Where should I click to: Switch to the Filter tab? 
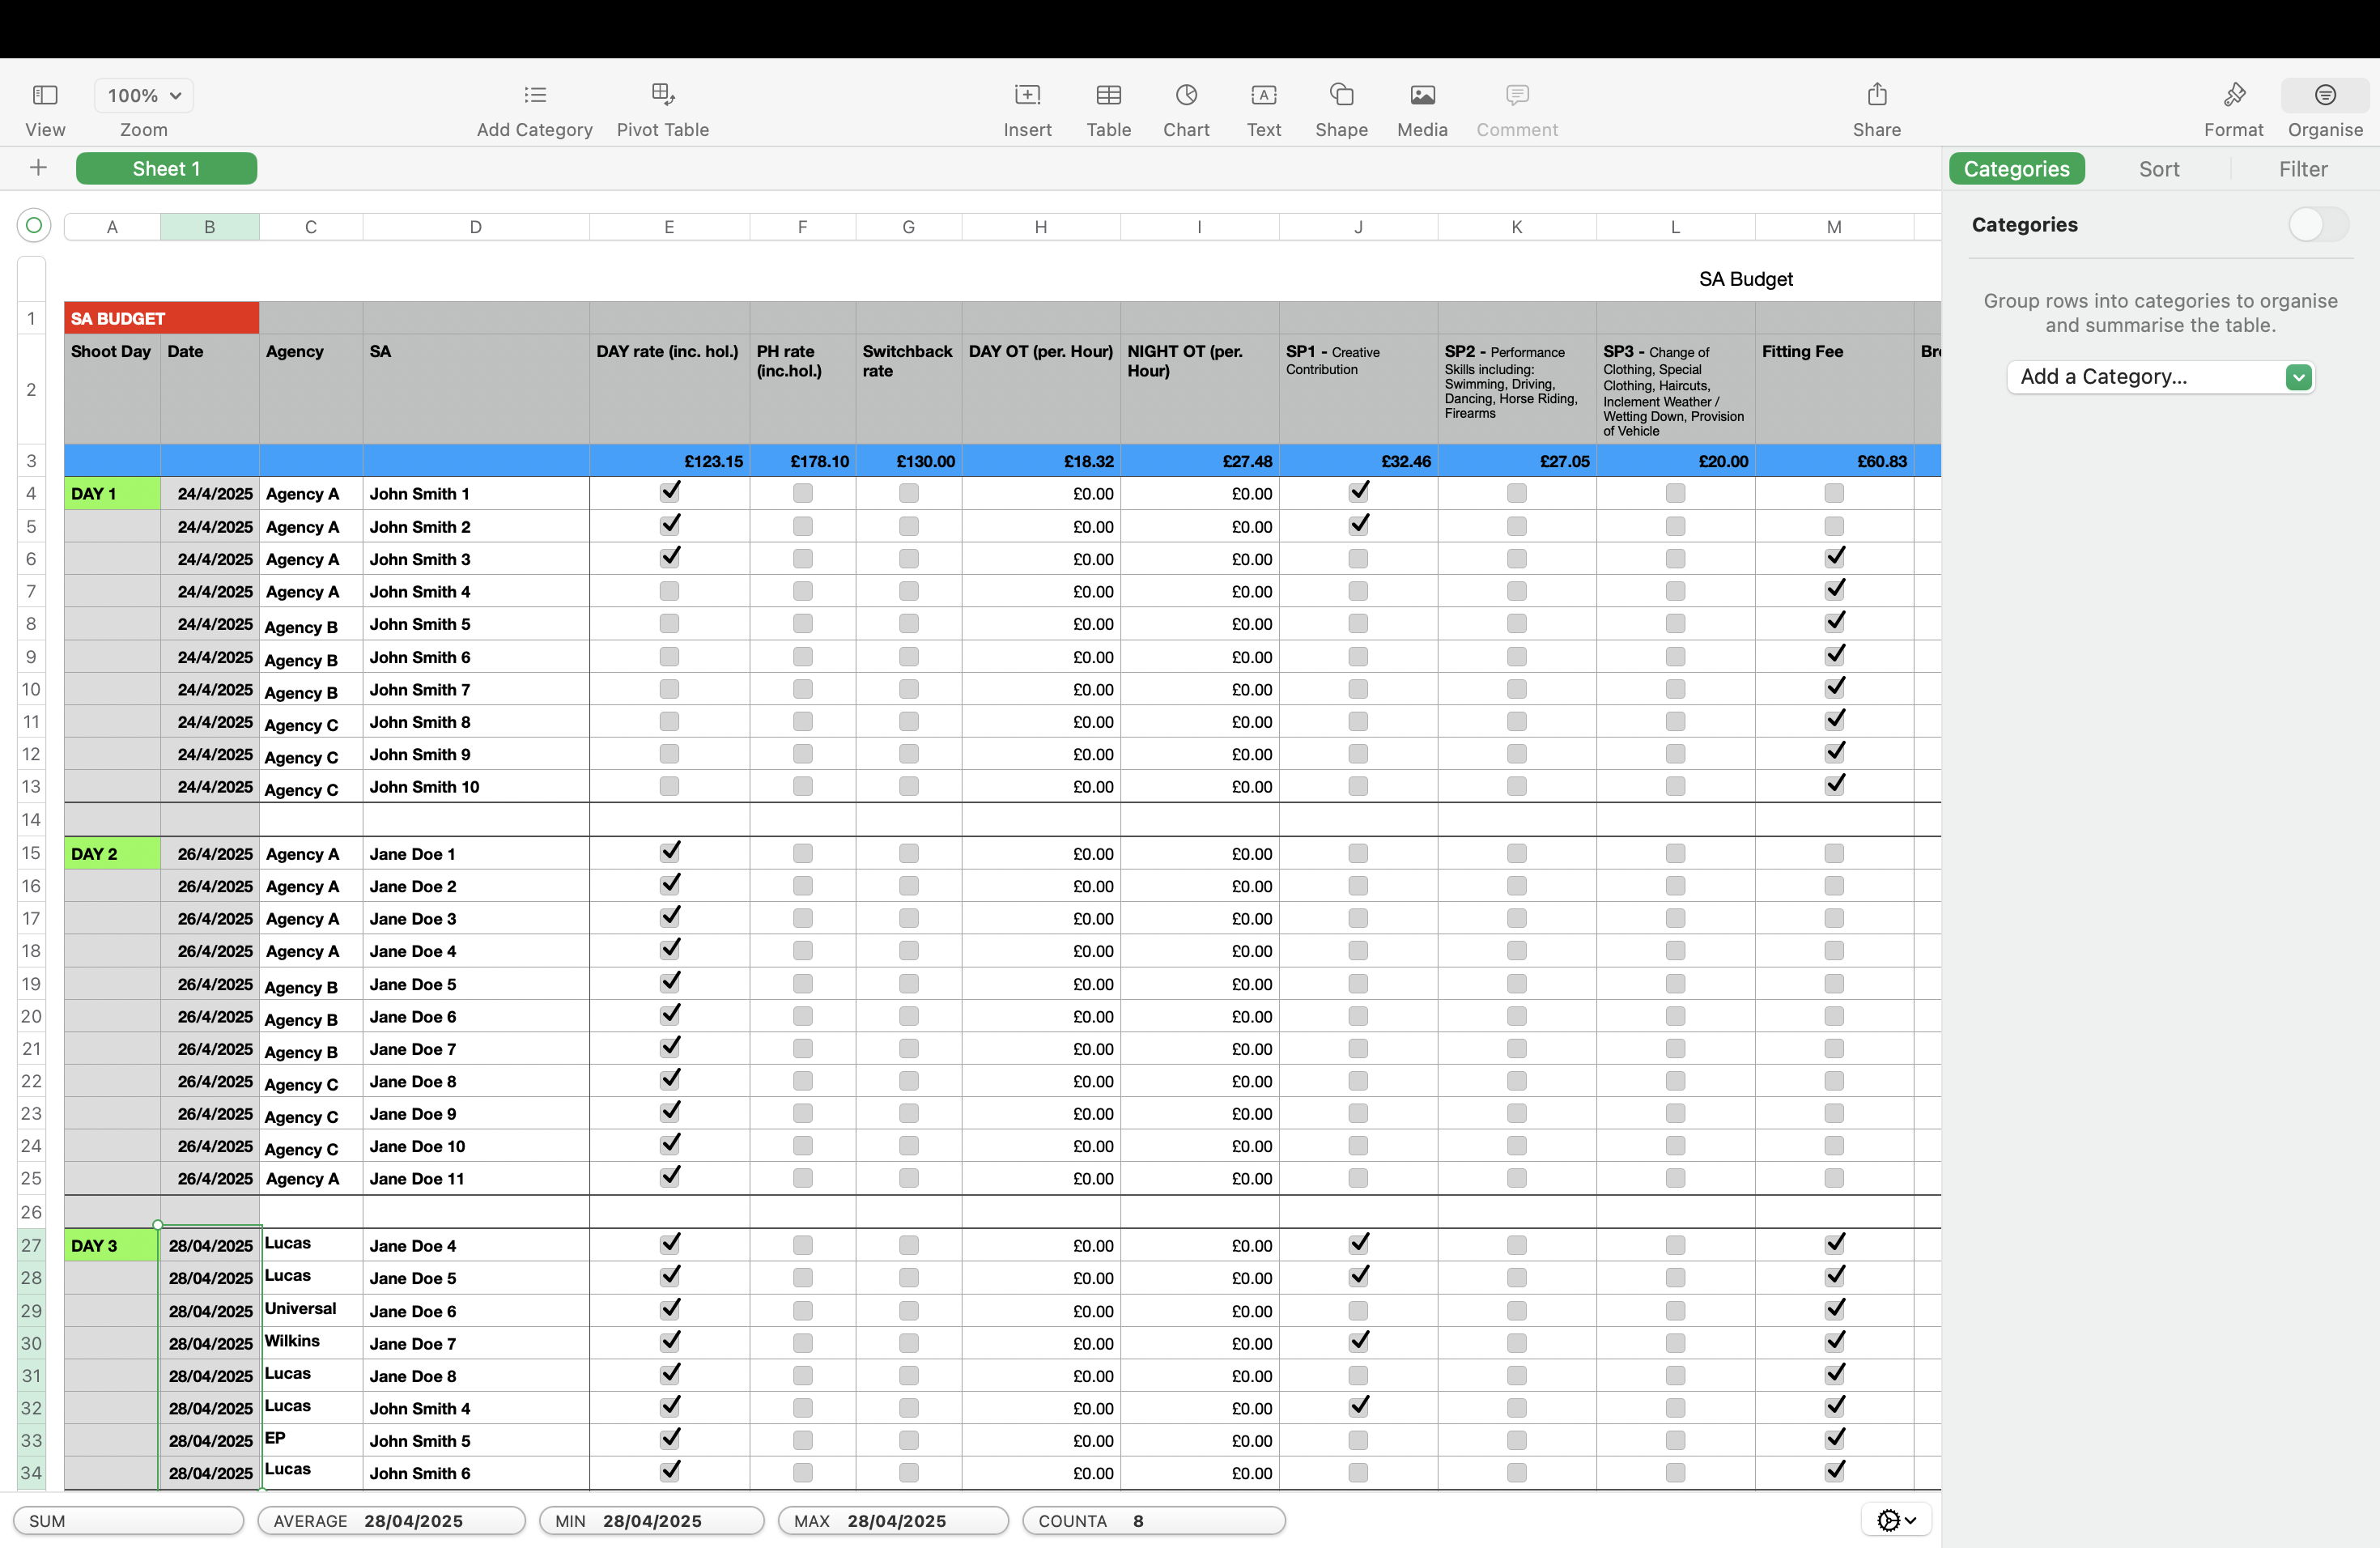pyautogui.click(x=2302, y=169)
